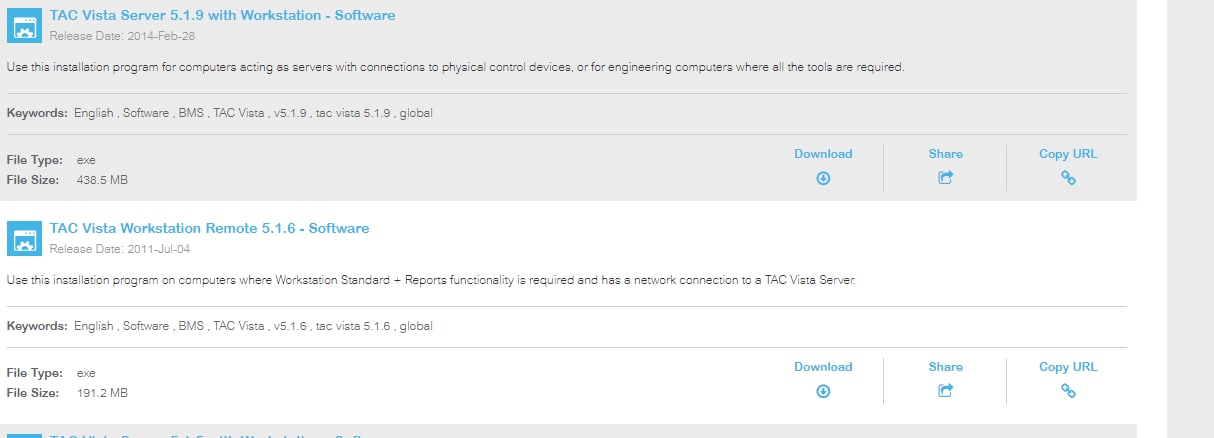Click the Keywords line containing v5.1.9
Image resolution: width=1214 pixels, height=438 pixels.
pyautogui.click(x=220, y=113)
